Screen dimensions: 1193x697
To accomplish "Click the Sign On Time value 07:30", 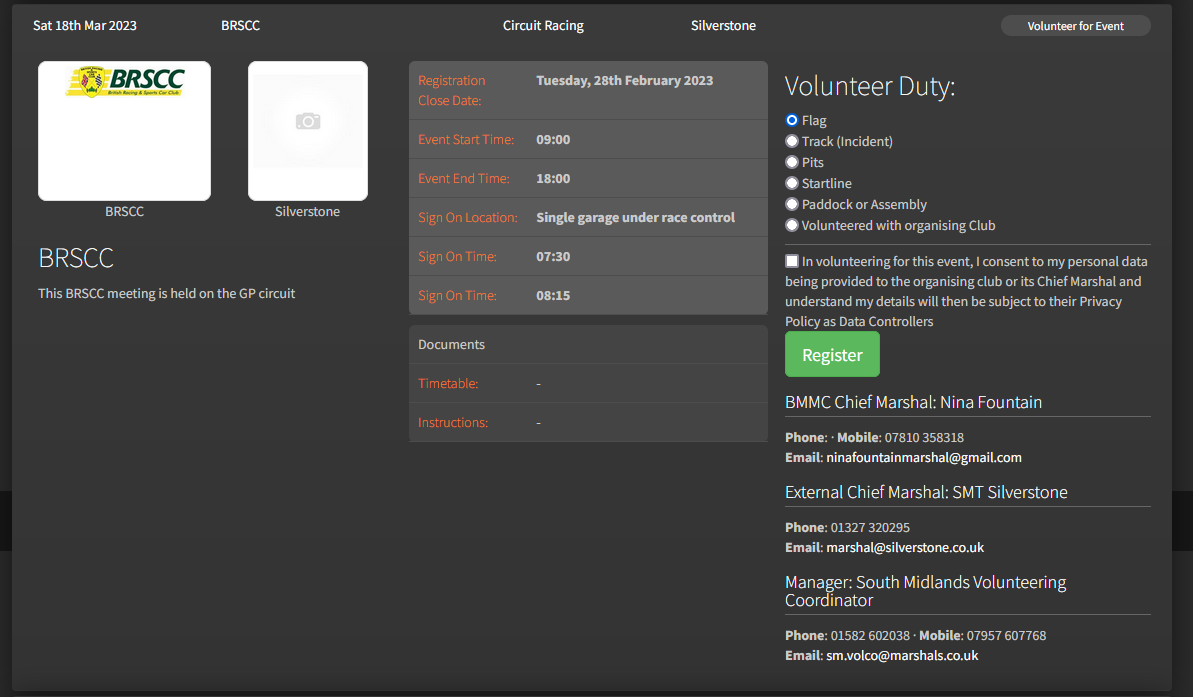I will [553, 256].
